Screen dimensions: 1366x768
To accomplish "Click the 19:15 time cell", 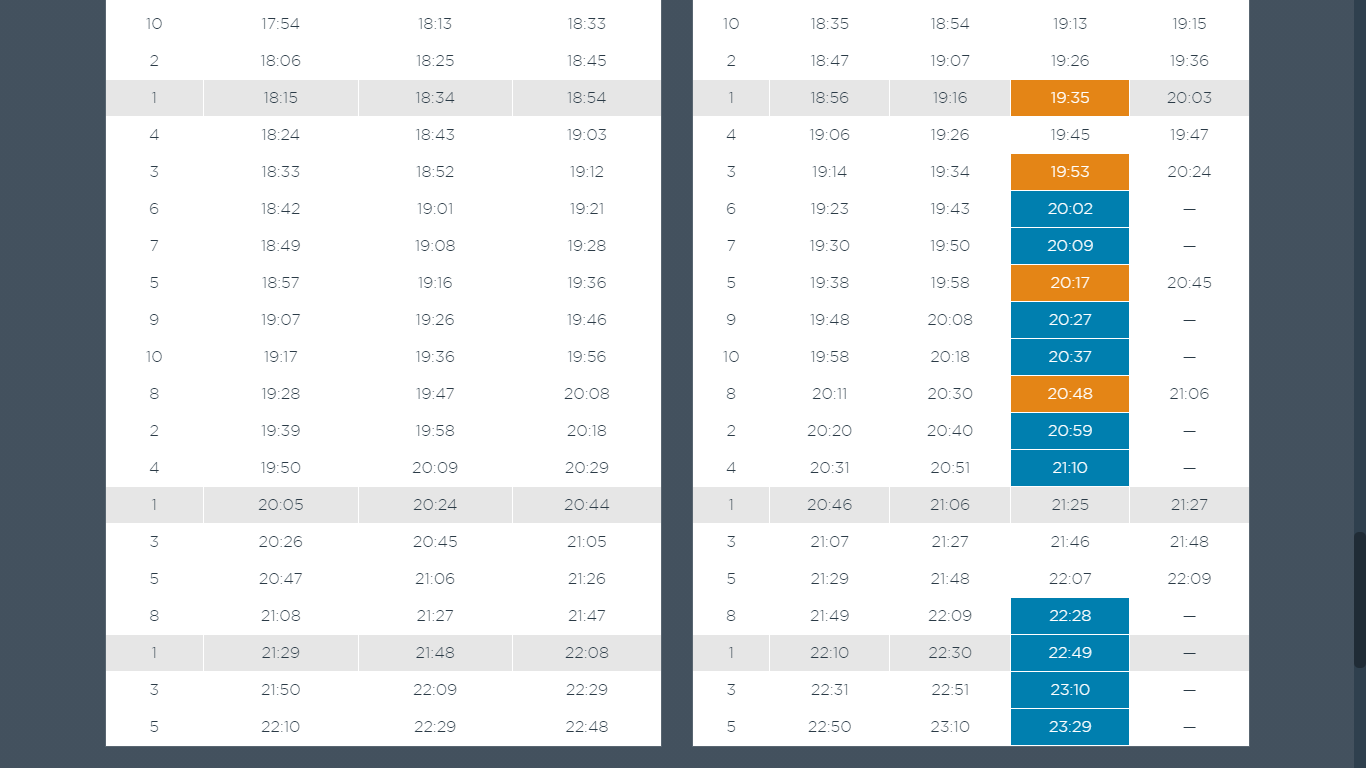I will (1189, 24).
